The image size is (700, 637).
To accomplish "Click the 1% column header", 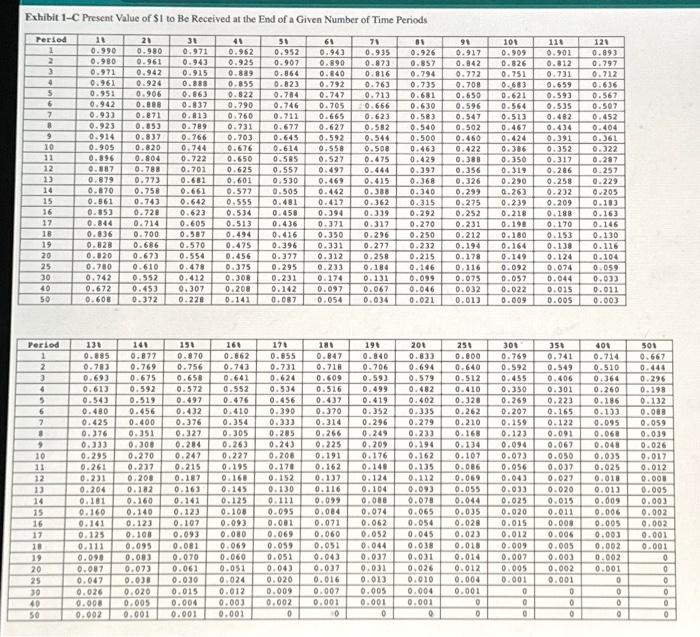I will pos(103,40).
